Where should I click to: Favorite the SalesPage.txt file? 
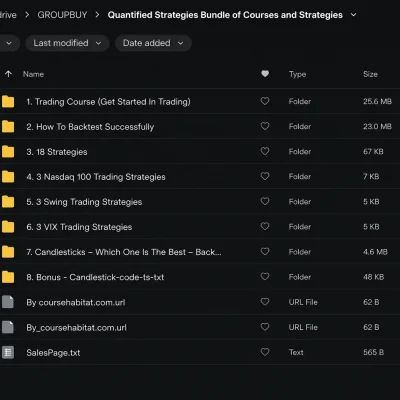[265, 352]
